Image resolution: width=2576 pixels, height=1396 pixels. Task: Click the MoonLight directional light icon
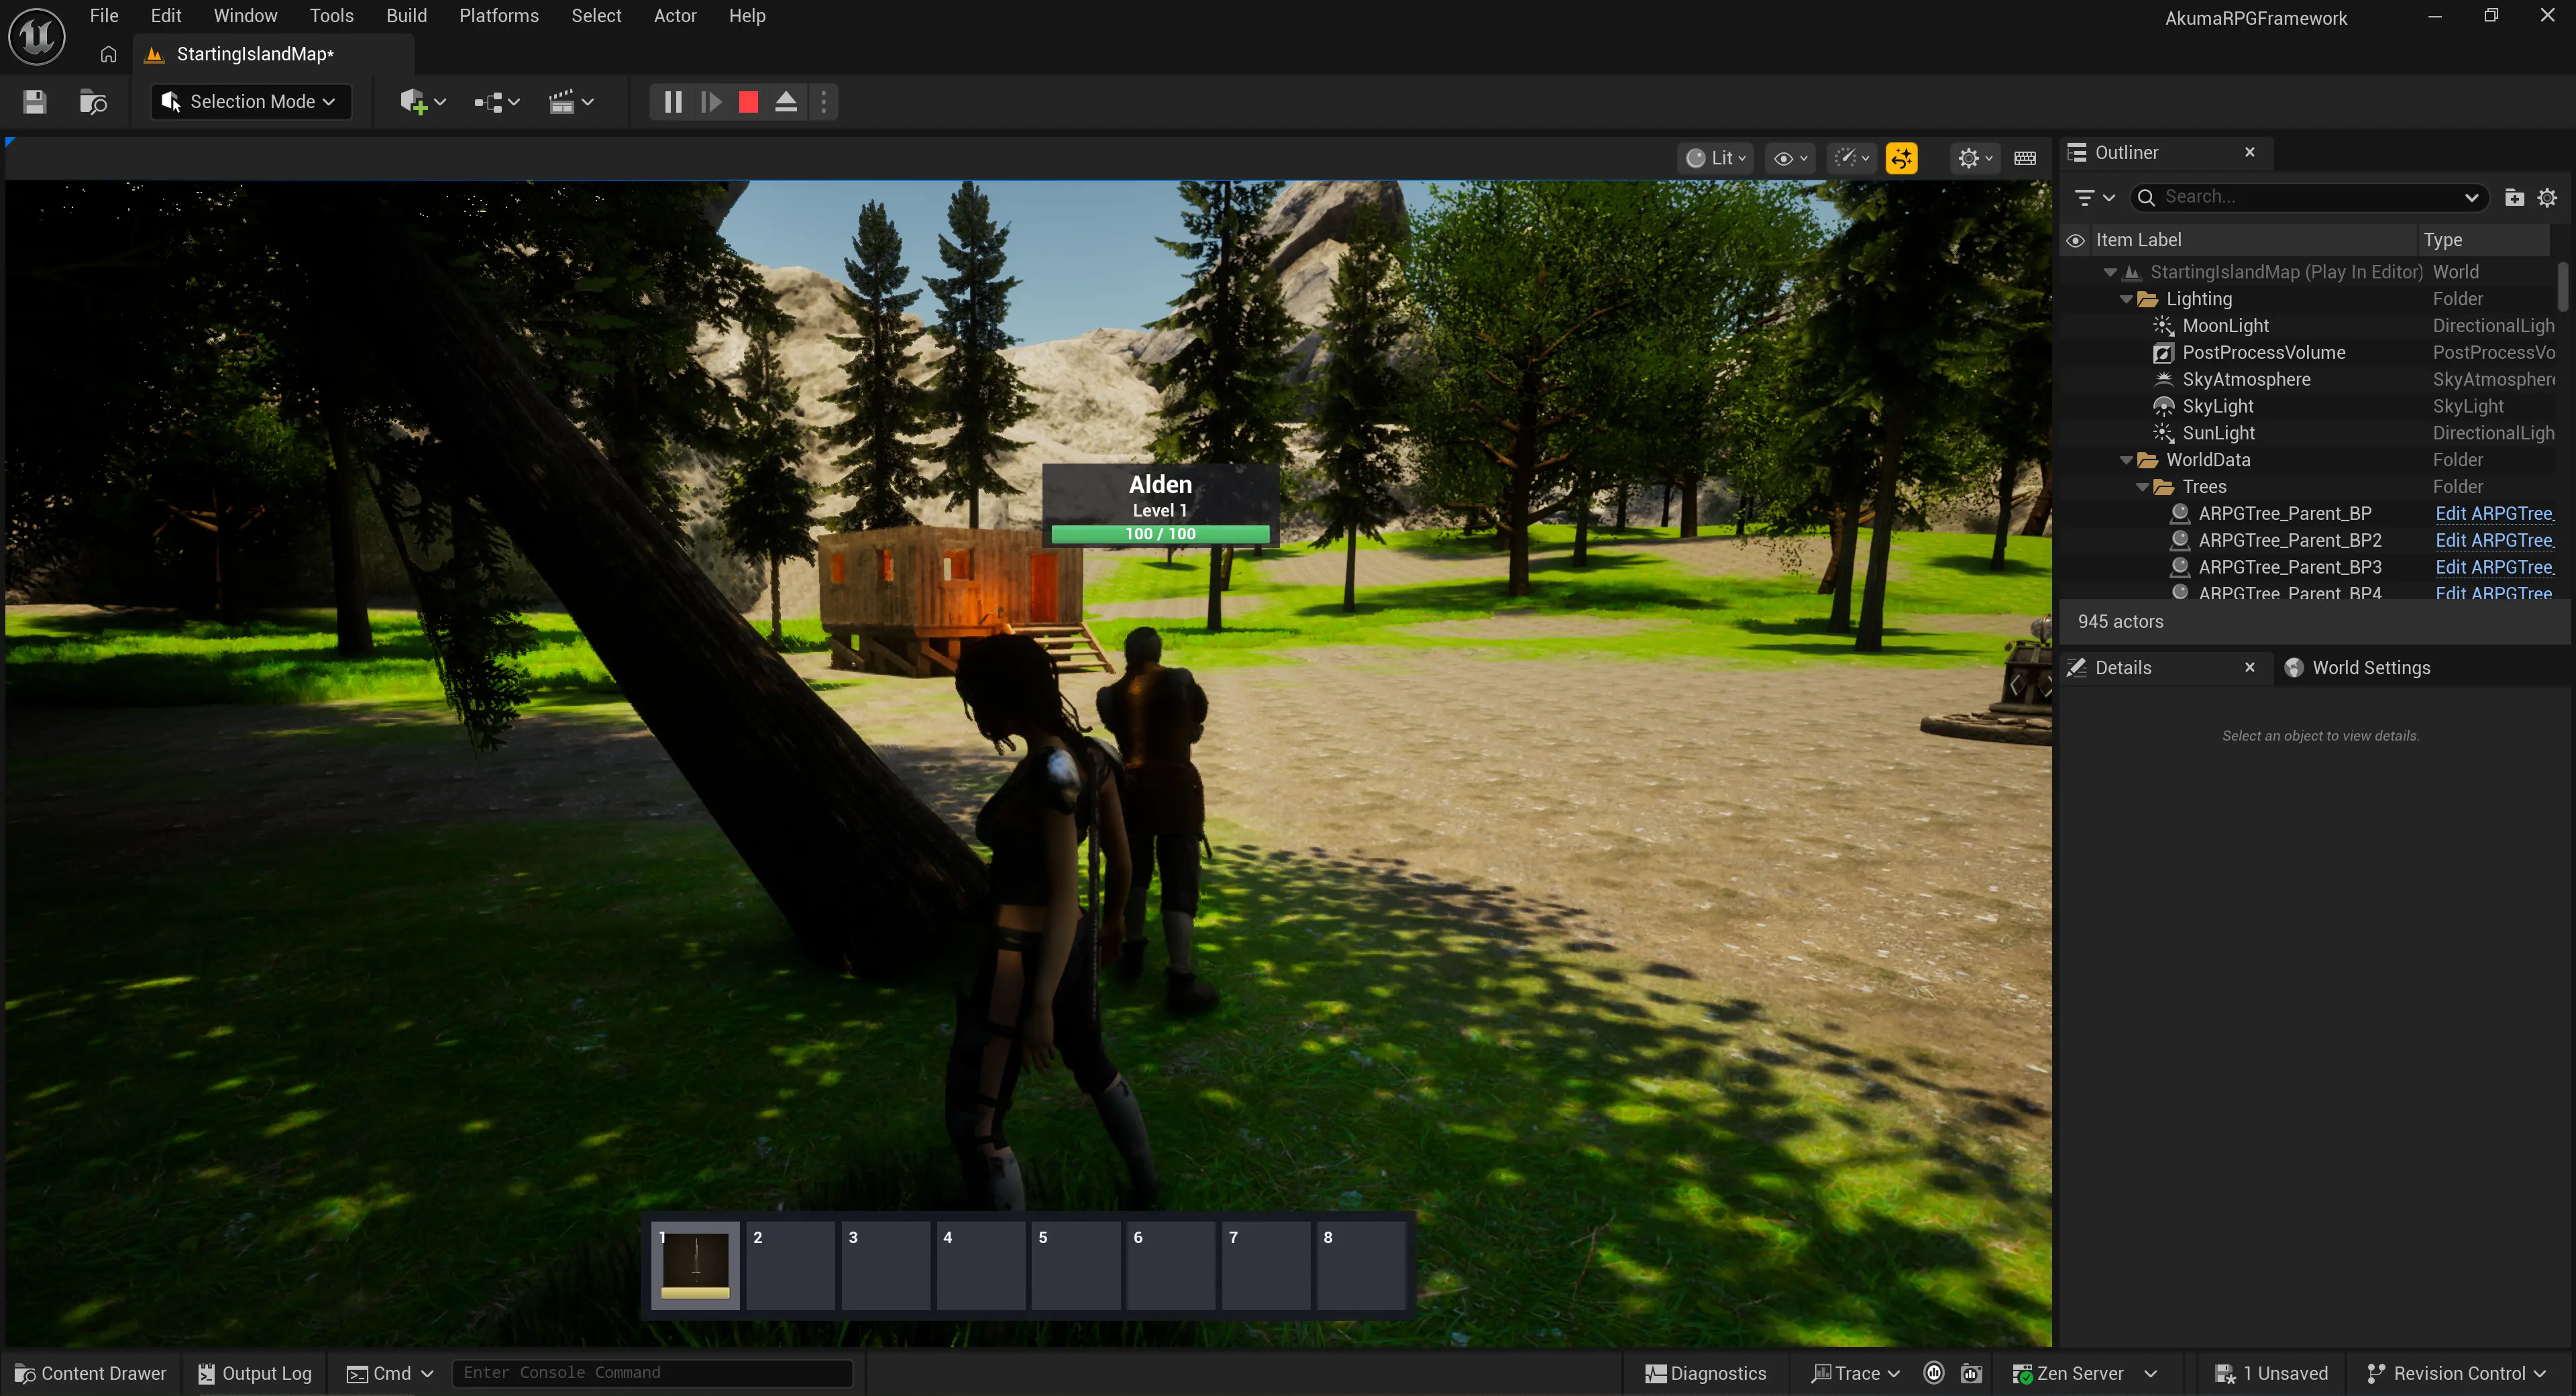[2163, 326]
